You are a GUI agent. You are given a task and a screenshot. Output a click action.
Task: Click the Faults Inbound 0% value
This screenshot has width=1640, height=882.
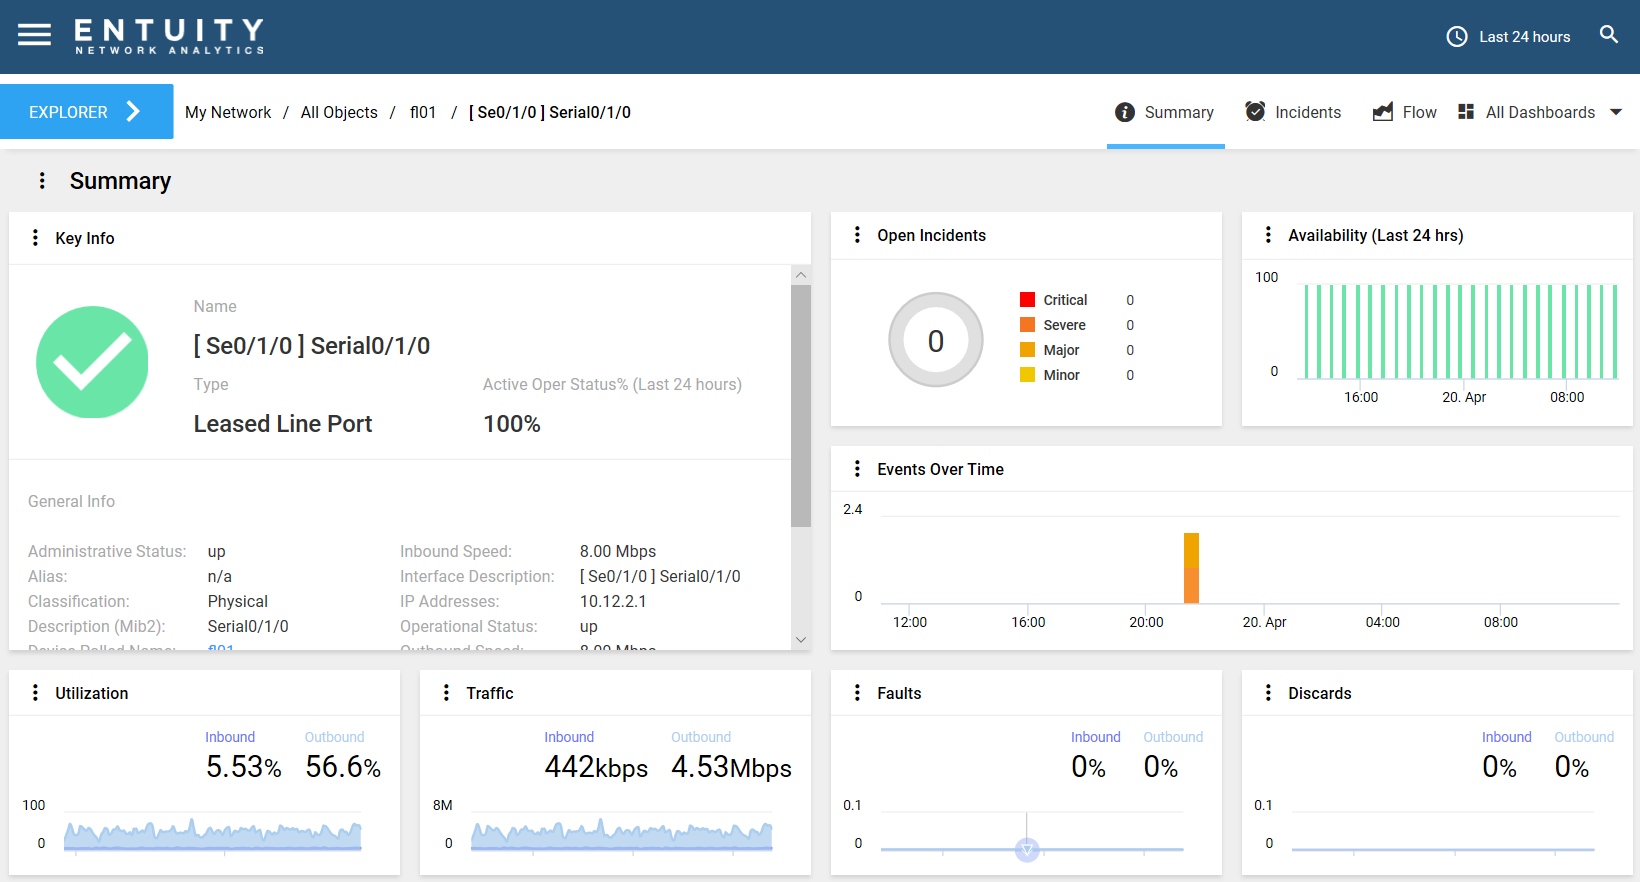pyautogui.click(x=1088, y=767)
